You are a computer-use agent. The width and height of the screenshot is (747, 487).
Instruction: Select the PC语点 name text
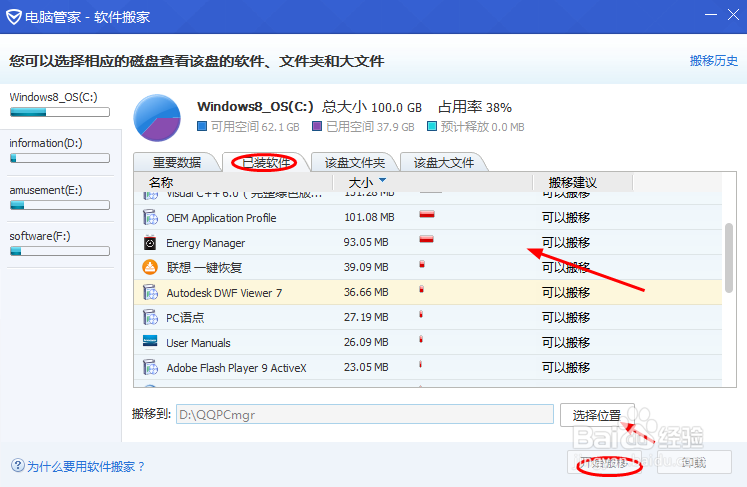coord(185,318)
